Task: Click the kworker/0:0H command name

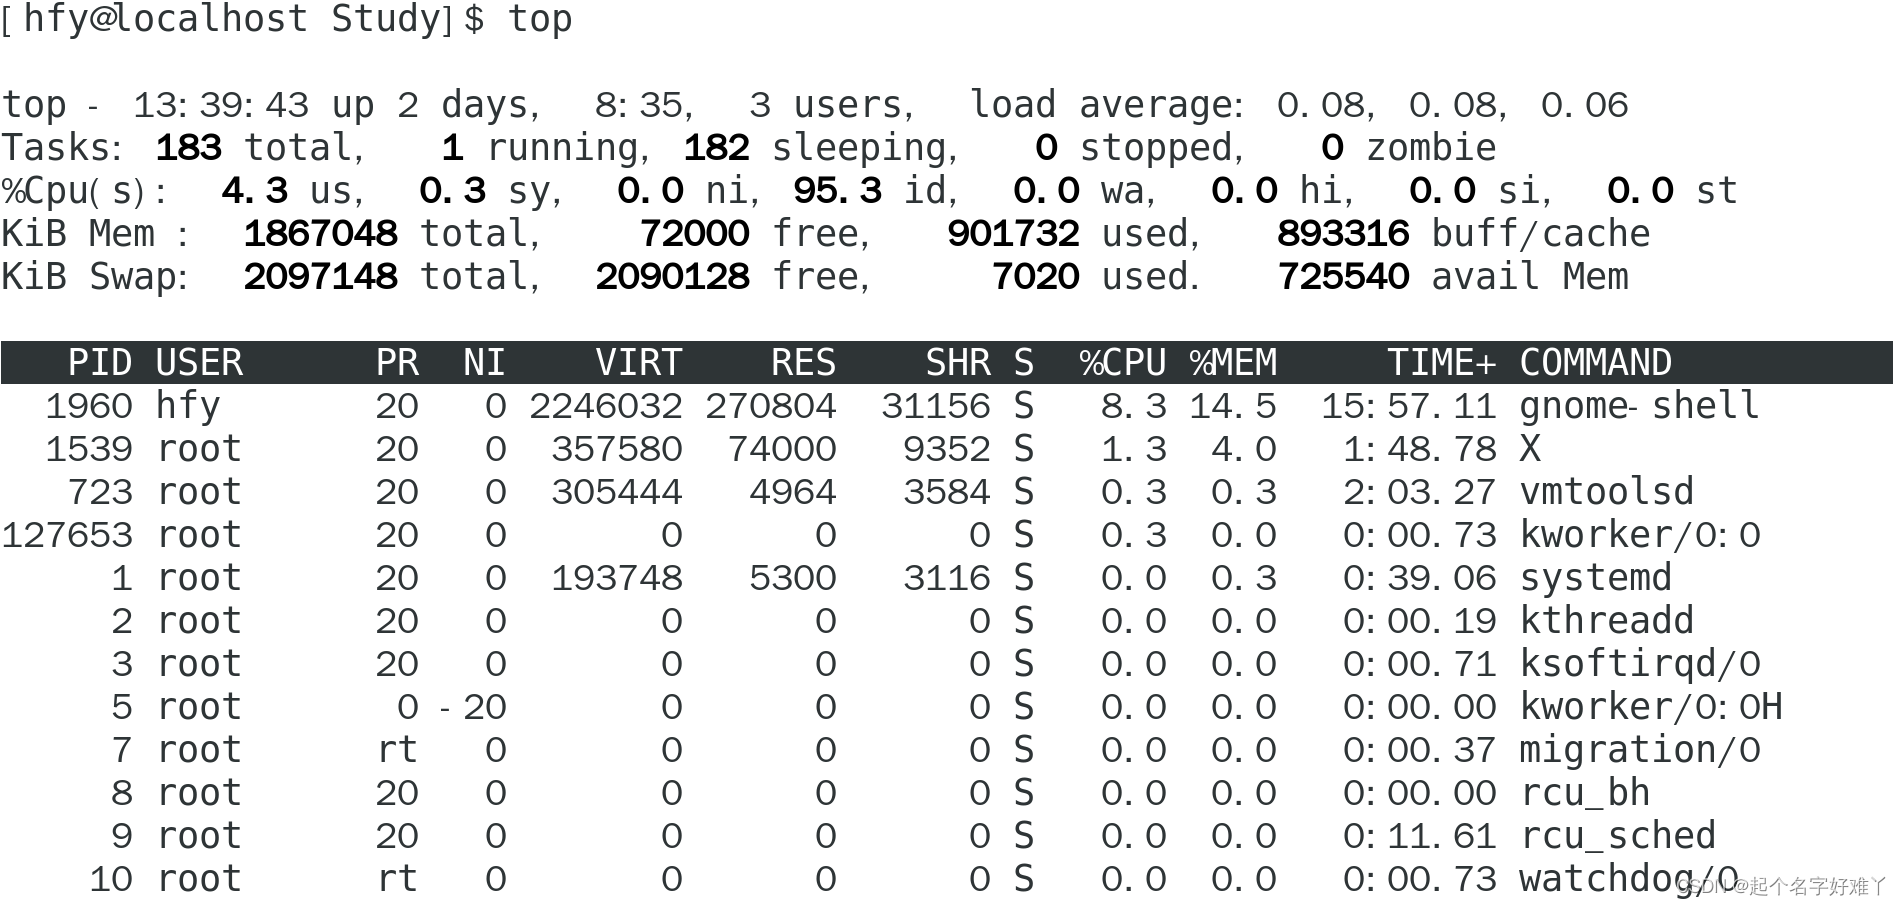Action: click(x=1650, y=707)
